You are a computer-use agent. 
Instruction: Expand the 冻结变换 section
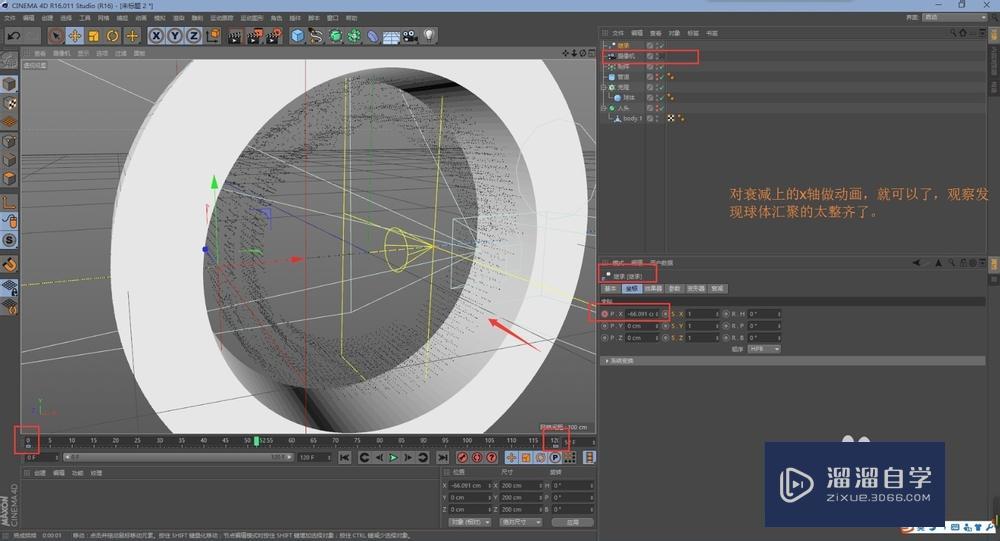pyautogui.click(x=794, y=360)
